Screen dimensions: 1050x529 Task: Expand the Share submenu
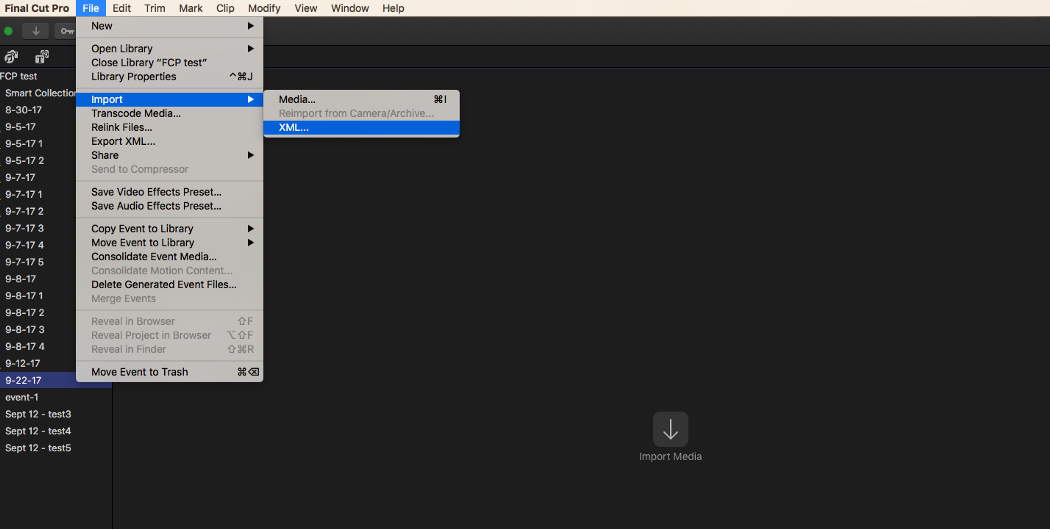click(169, 155)
